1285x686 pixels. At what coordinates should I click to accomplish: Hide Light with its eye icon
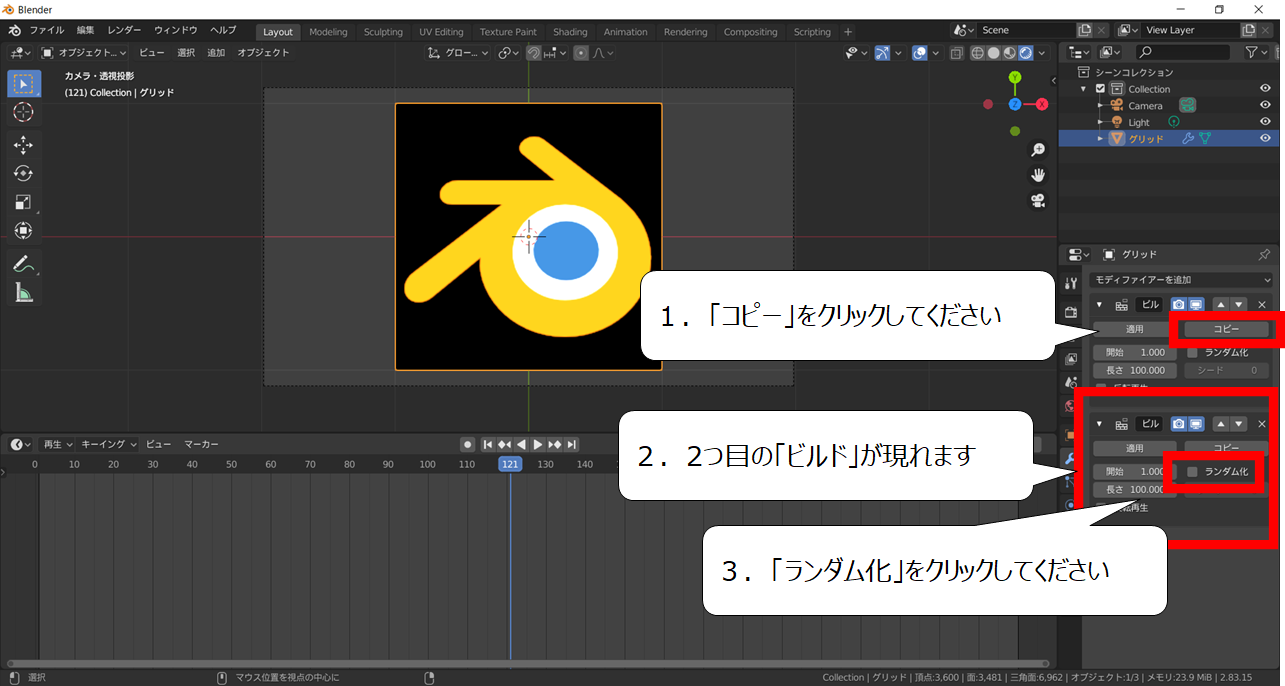[x=1265, y=122]
